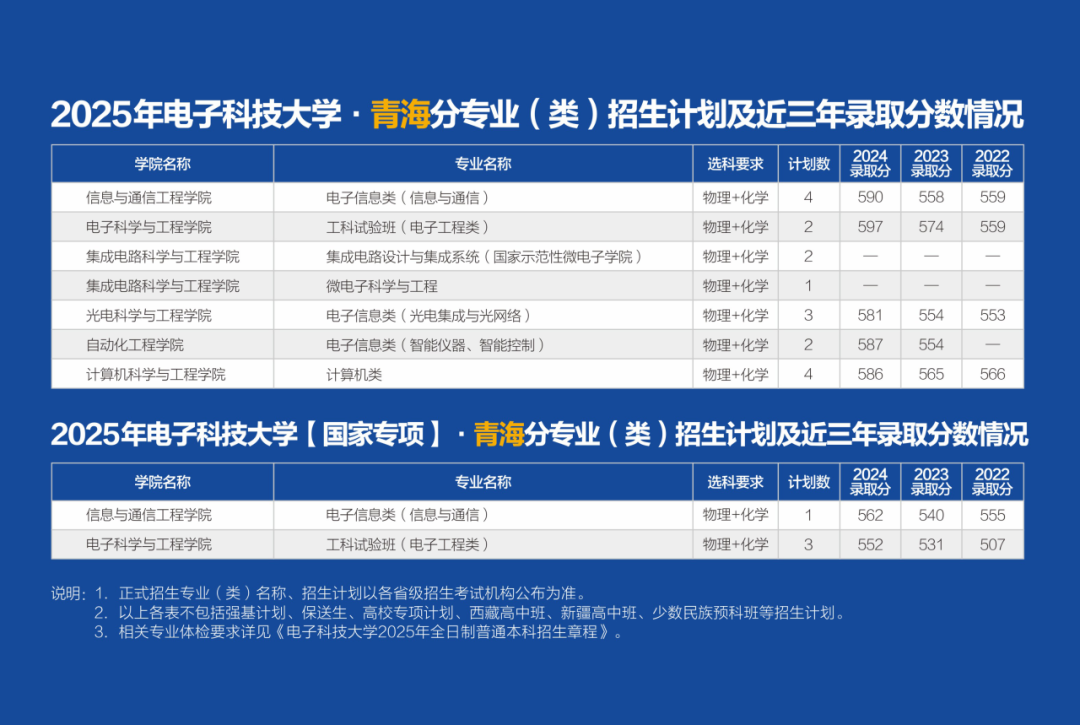
Task: Select 集成电路科学与工程学院 row entry
Action: point(159,256)
